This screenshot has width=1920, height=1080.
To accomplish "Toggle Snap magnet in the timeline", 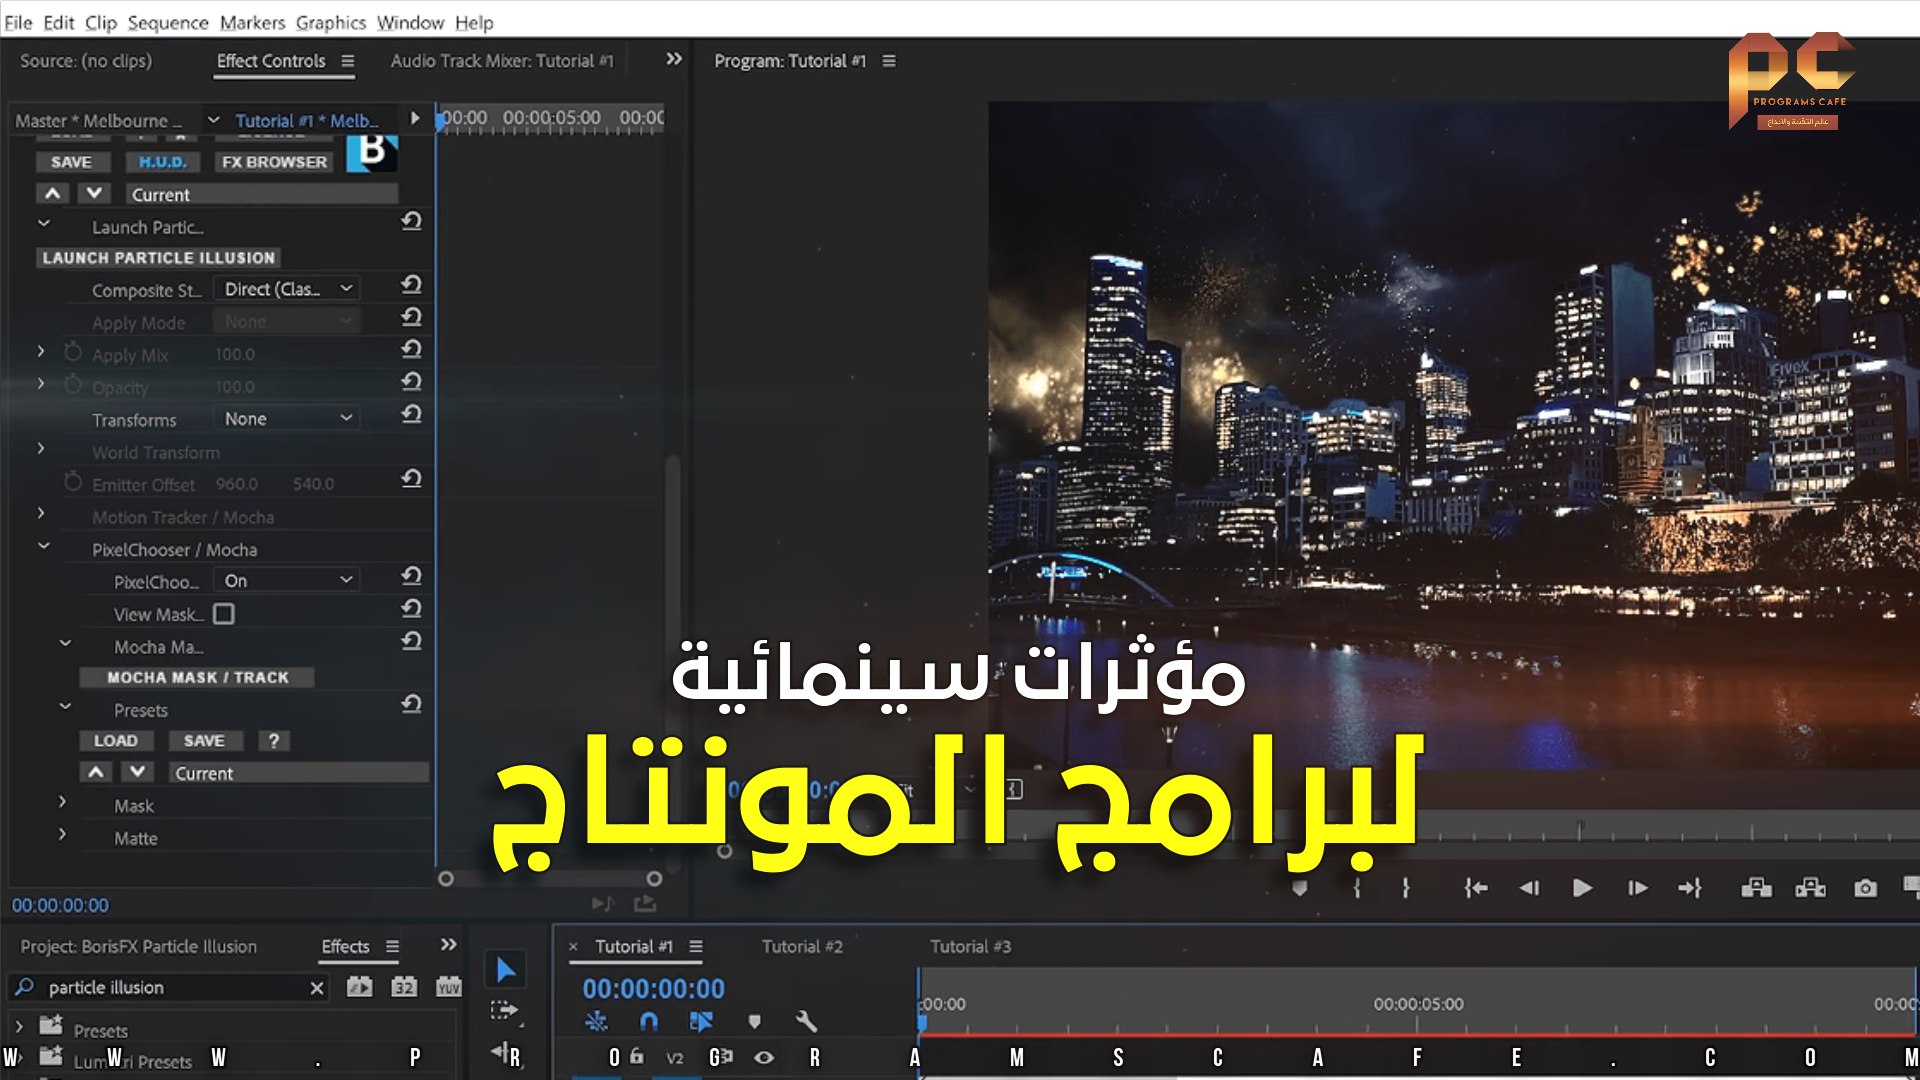I will (x=649, y=1021).
